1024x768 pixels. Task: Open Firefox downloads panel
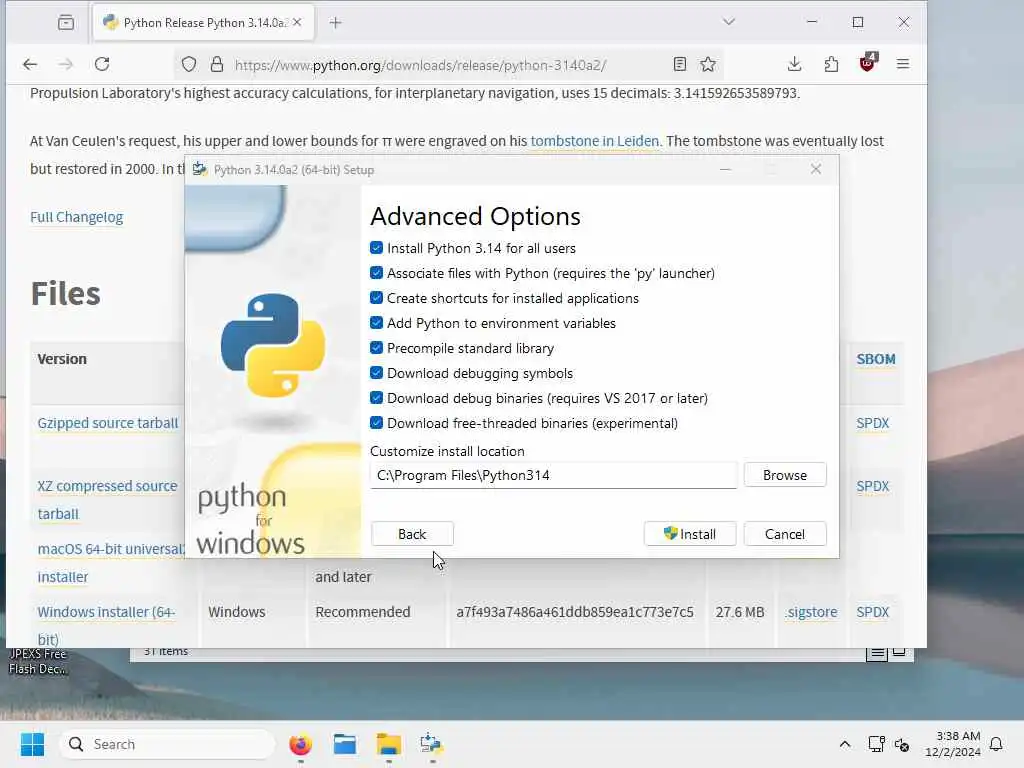[794, 63]
